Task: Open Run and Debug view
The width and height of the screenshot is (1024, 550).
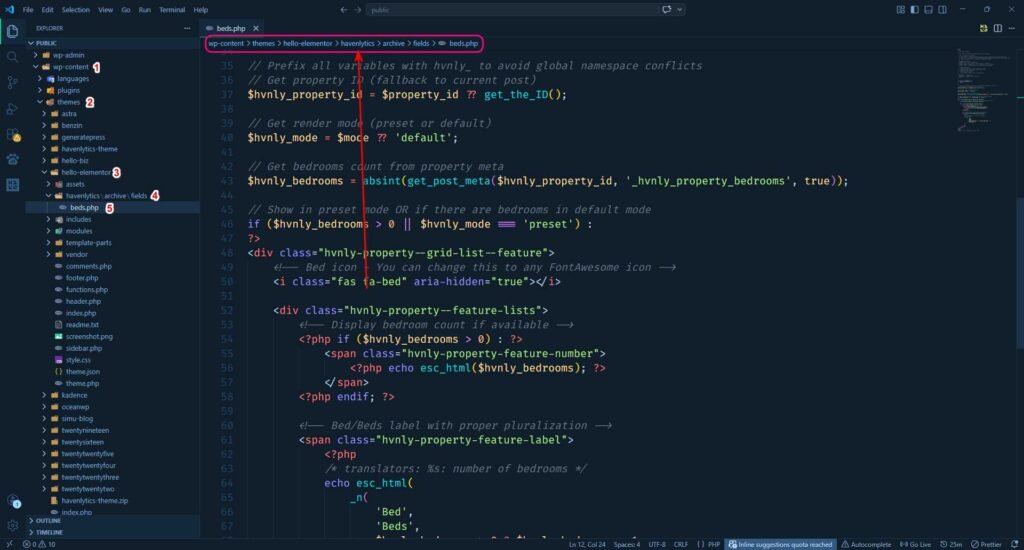Action: coord(13,108)
